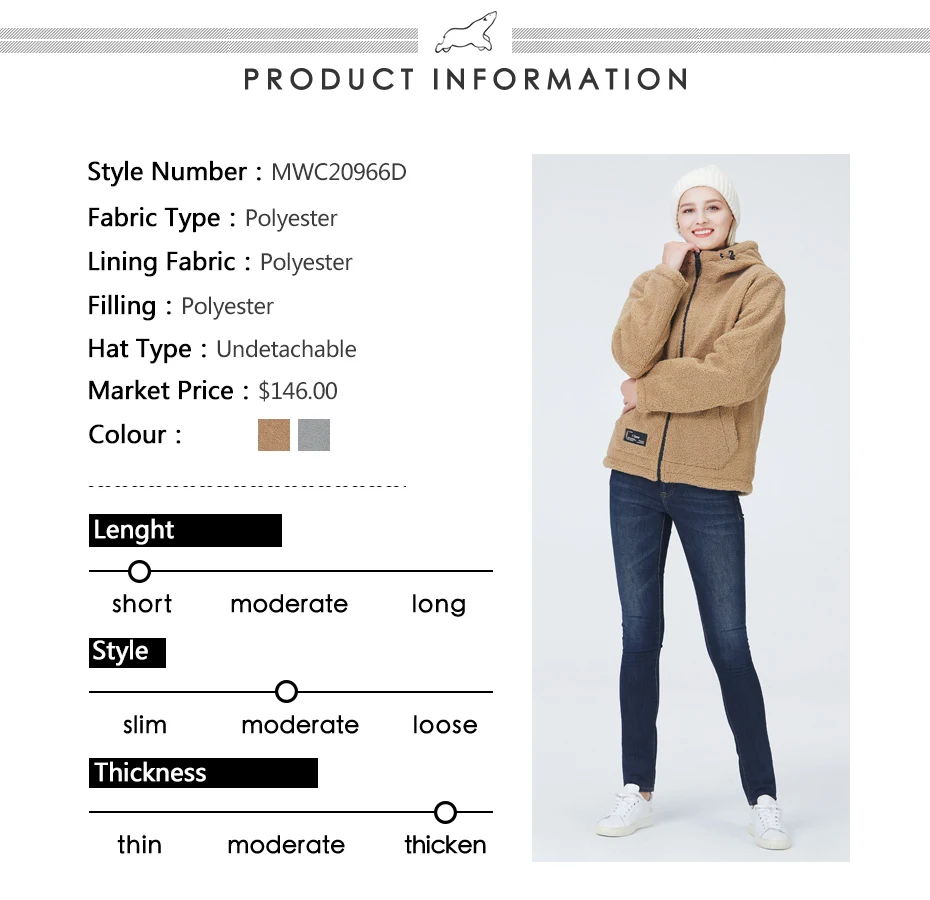Viewport: 930px width, 900px height.
Task: Click the Thickness slider circle marker
Action: pyautogui.click(x=445, y=812)
